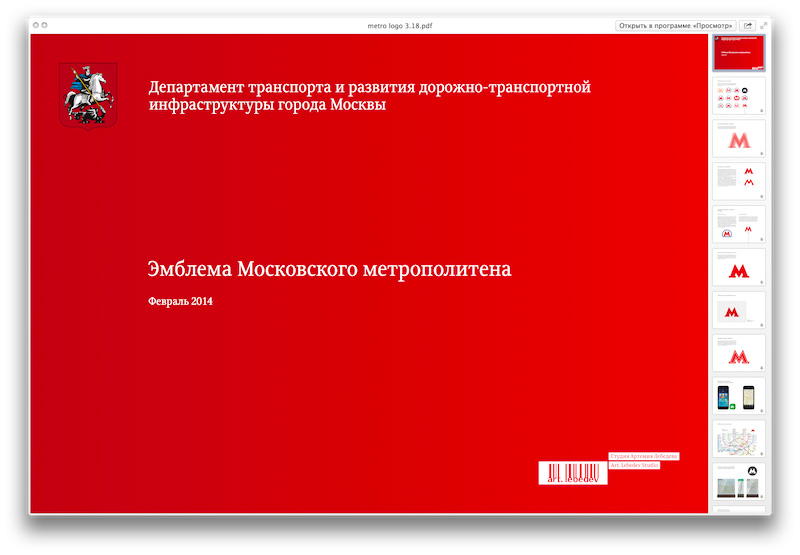Click the Share button in title bar

[x=747, y=25]
